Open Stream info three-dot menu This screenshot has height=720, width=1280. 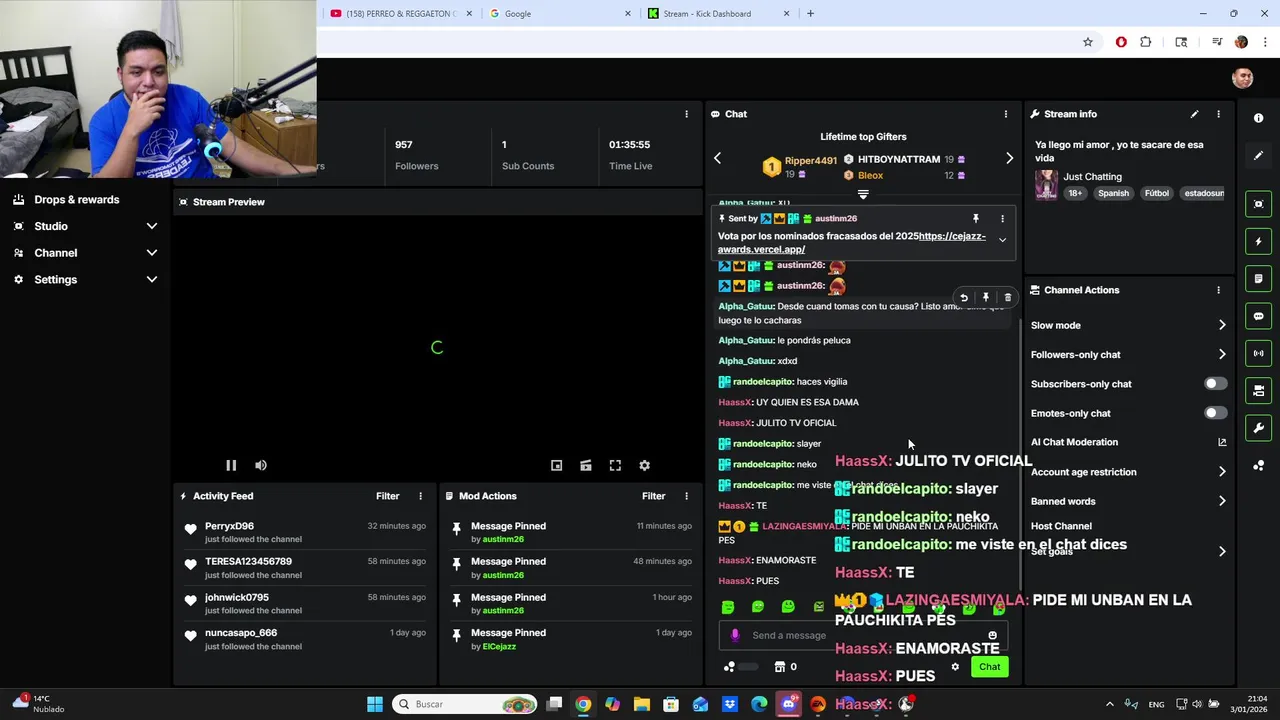coord(1218,114)
